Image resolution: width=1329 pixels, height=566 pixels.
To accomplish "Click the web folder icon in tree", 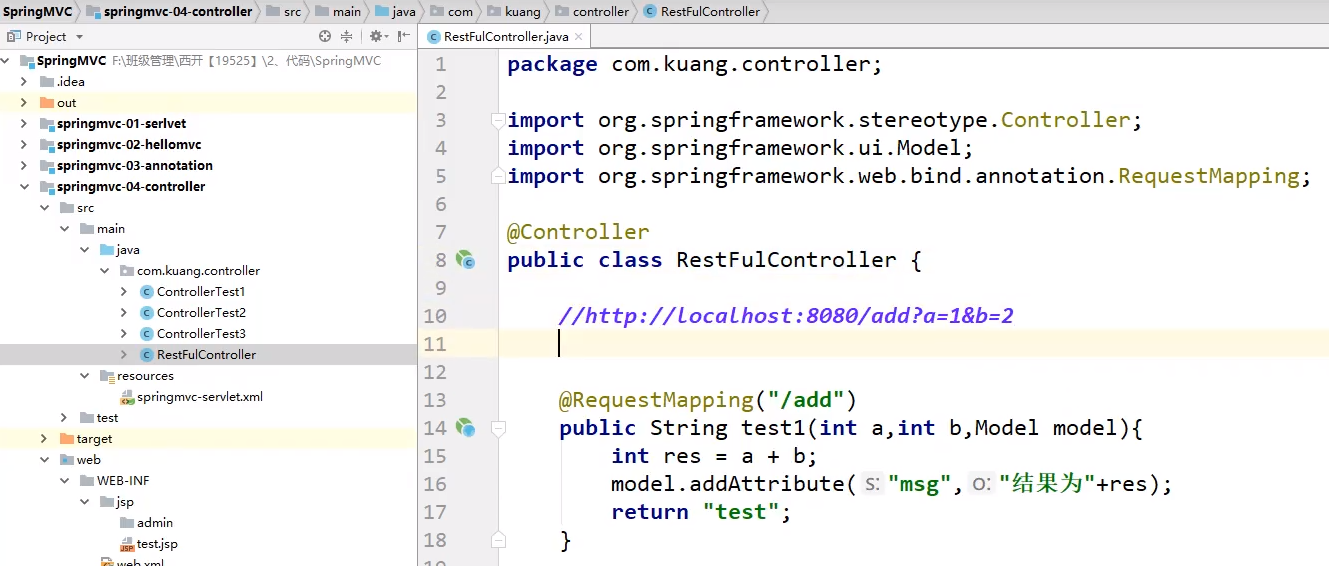I will pyautogui.click(x=67, y=460).
